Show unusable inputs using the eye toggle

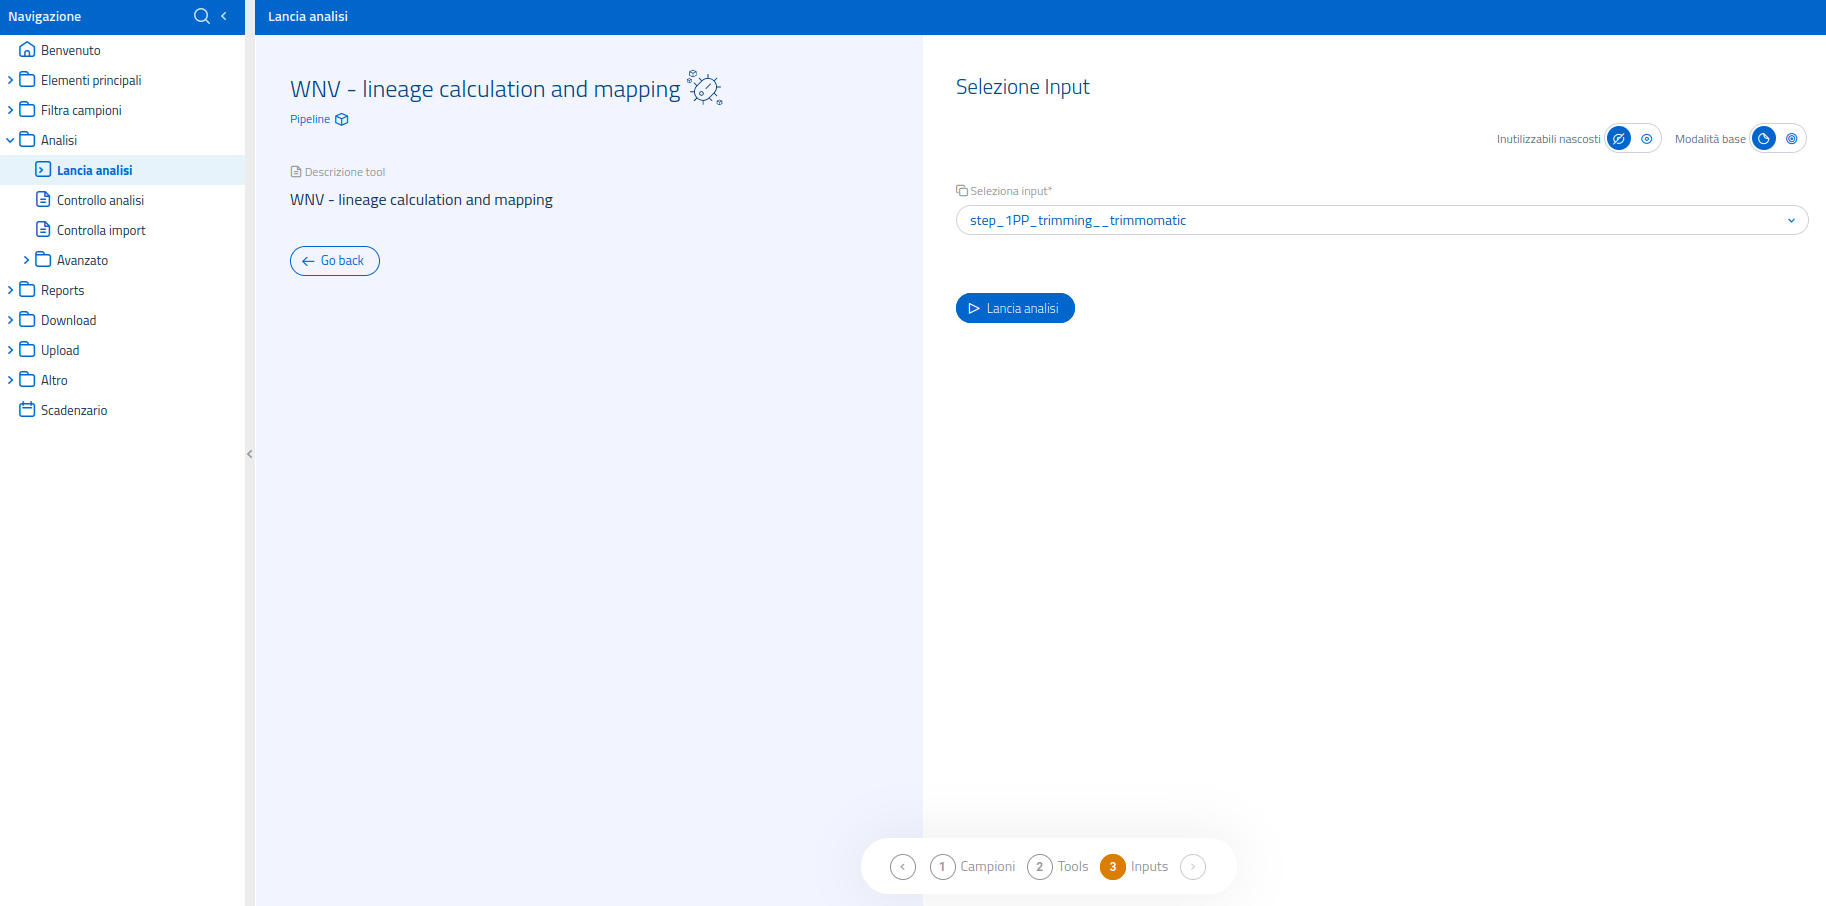[x=1646, y=139]
